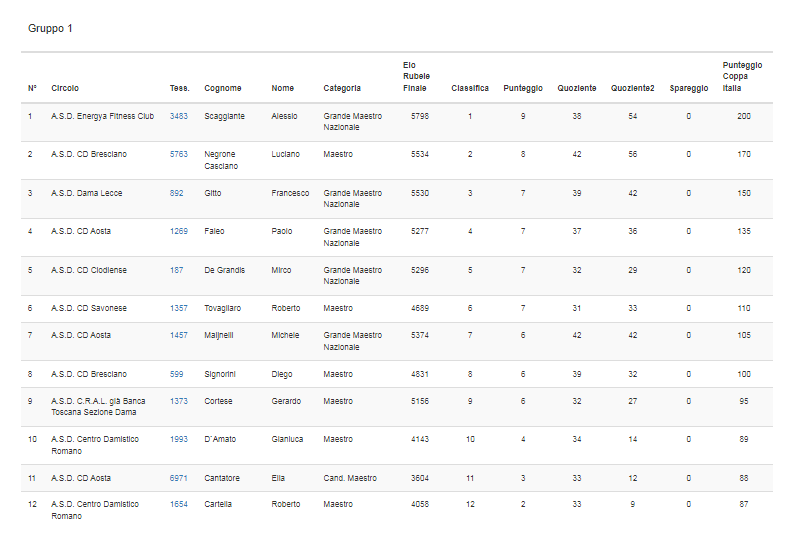Click the A.S.D. Energya Fitness Club cell
The width and height of the screenshot is (803, 551).
(103, 116)
